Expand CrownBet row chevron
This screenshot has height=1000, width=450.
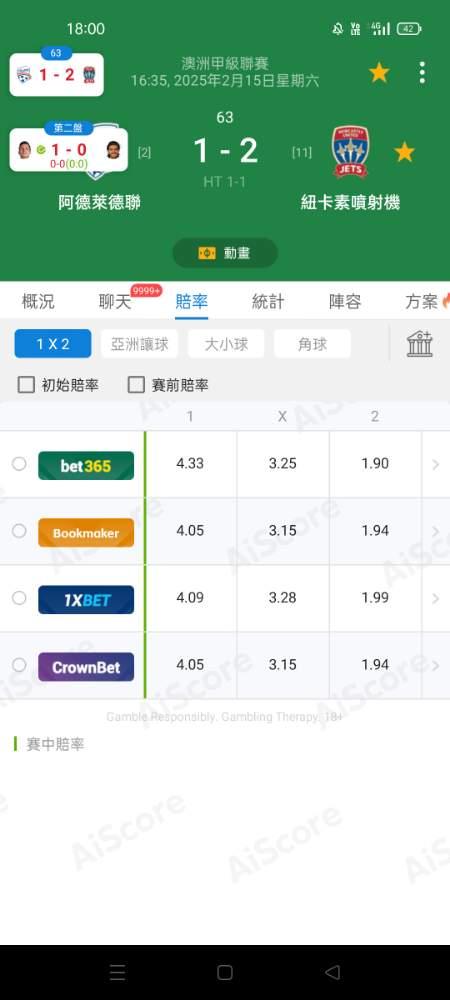click(436, 665)
